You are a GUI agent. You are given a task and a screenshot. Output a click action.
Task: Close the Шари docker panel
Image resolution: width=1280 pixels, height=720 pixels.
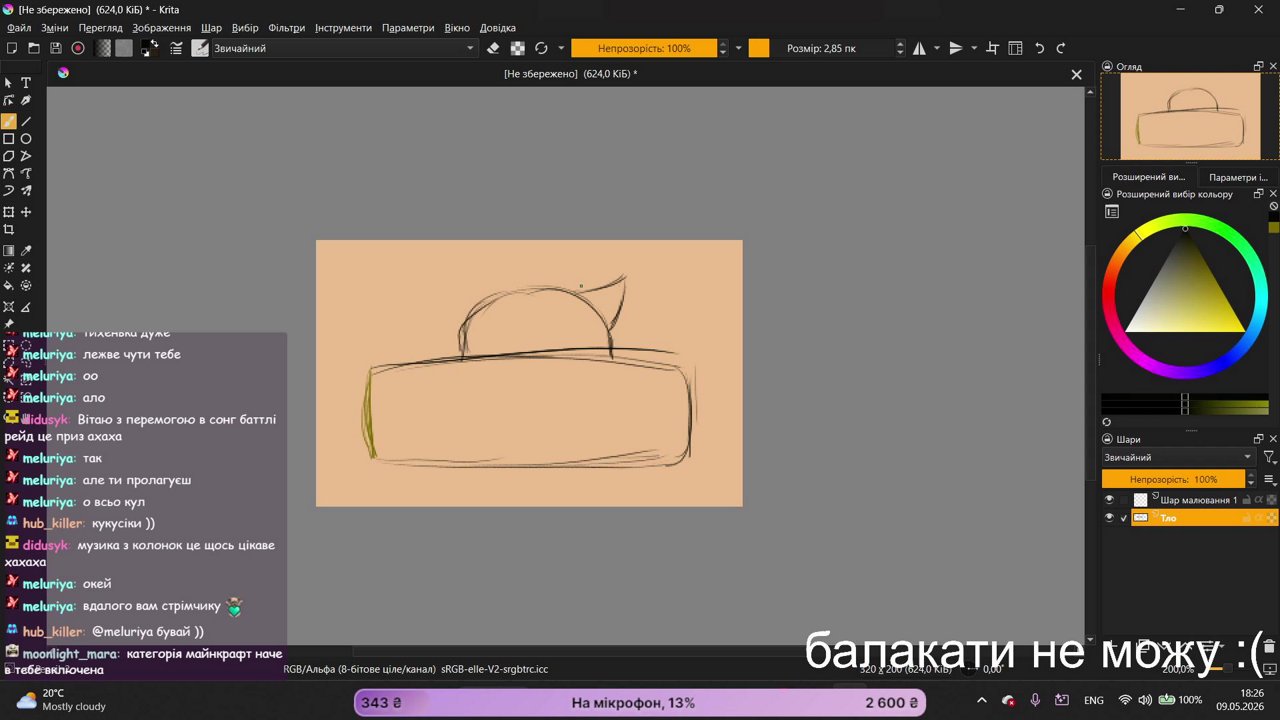tap(1273, 439)
